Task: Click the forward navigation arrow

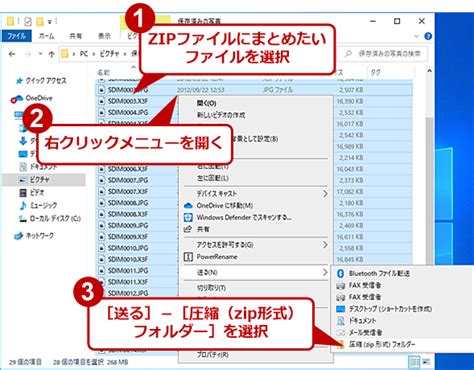Action: pos(28,54)
